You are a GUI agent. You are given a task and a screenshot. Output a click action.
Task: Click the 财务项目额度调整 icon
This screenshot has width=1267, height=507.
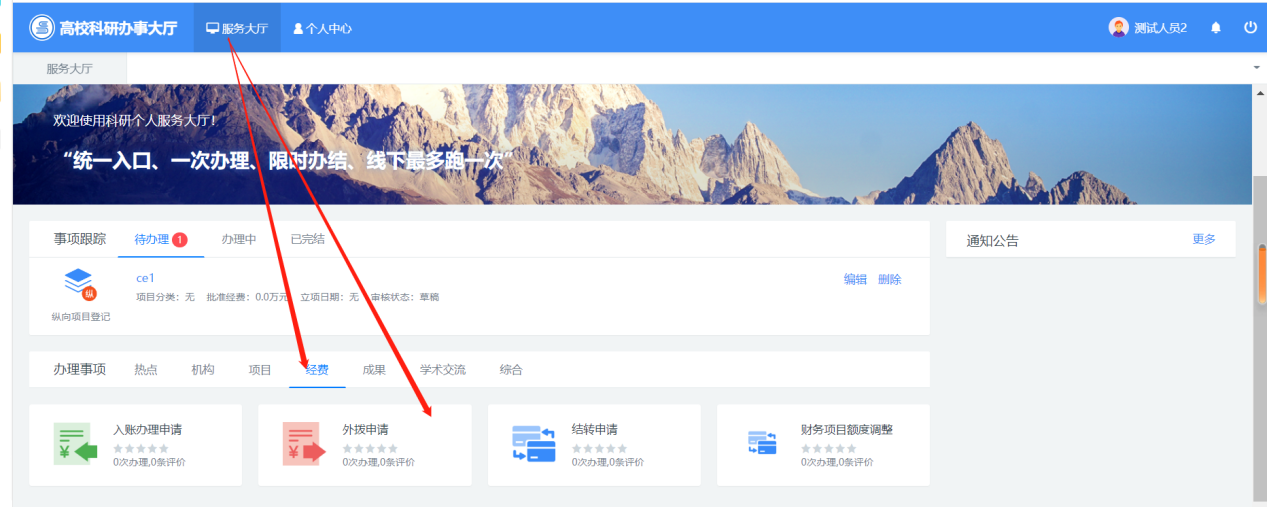pos(762,443)
